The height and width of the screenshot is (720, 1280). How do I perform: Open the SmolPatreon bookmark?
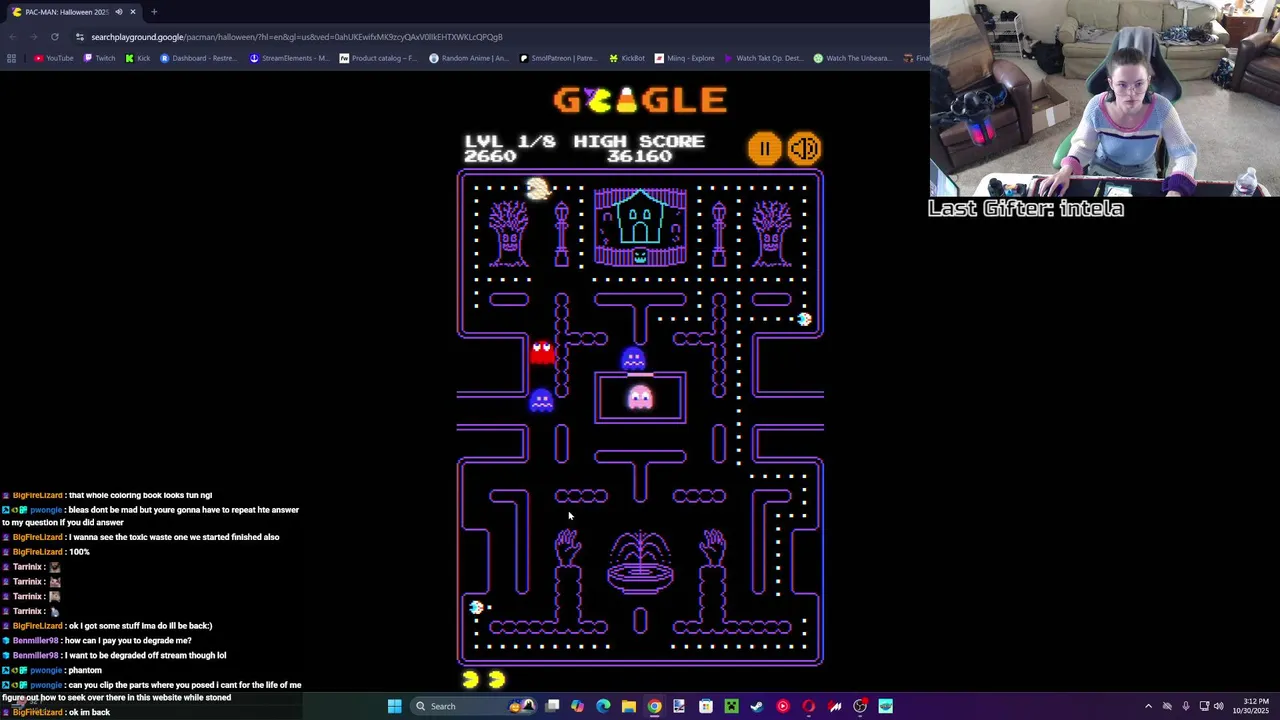click(x=558, y=58)
